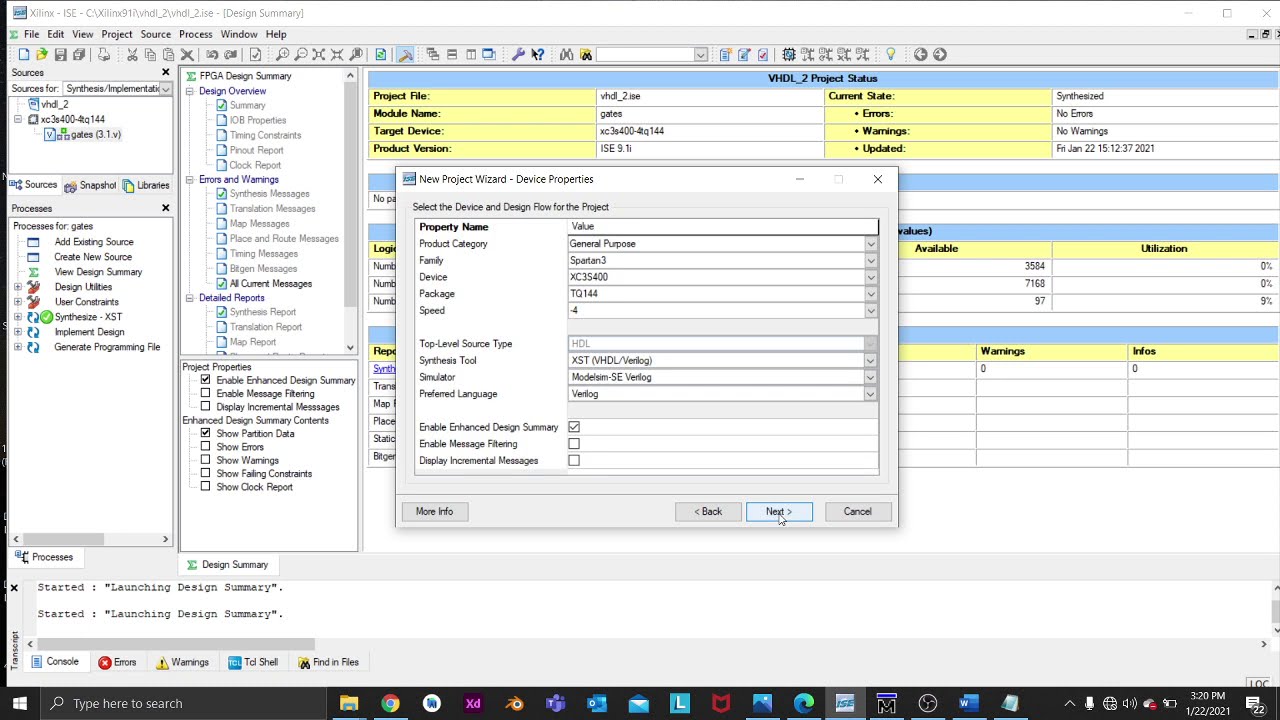Expand the Implement Design process node
1280x720 pixels.
[17, 332]
